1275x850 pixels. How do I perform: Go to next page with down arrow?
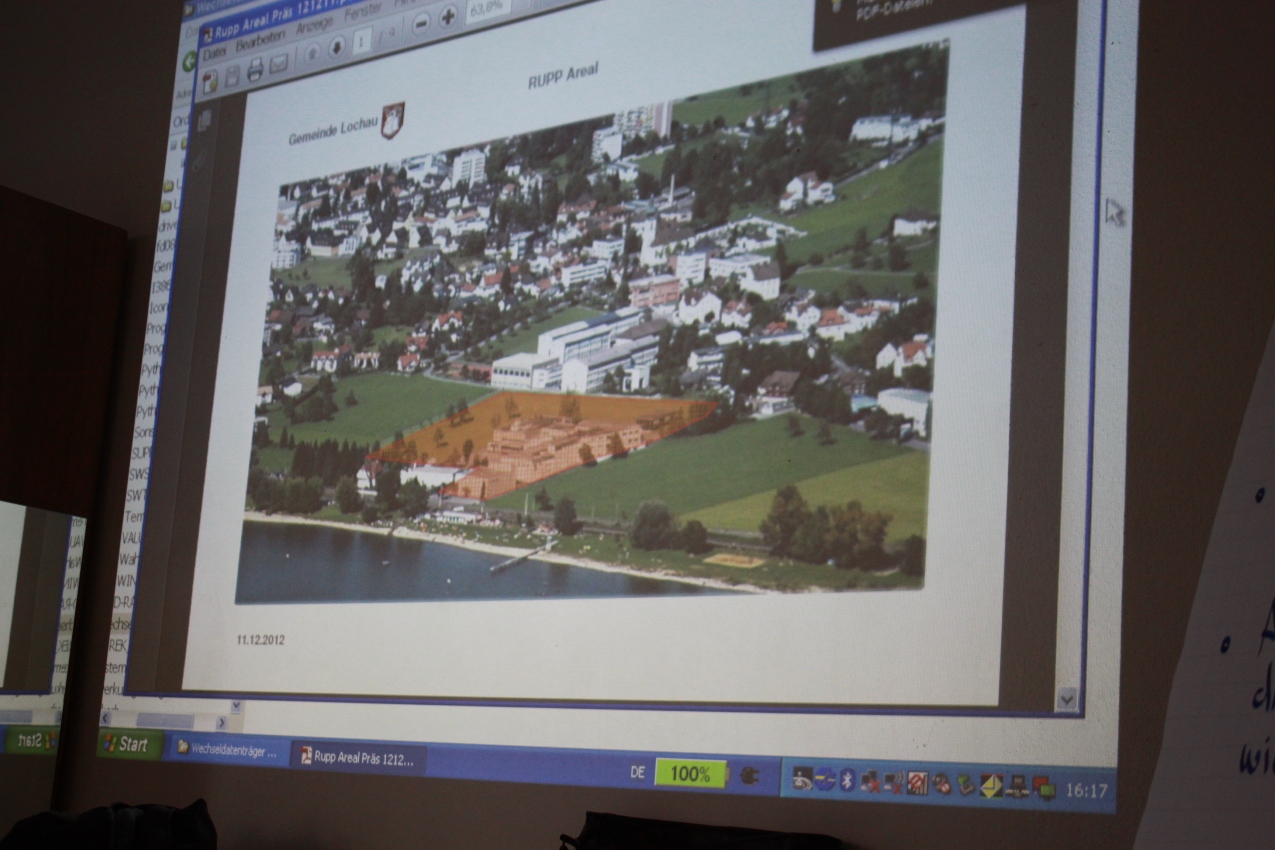337,47
